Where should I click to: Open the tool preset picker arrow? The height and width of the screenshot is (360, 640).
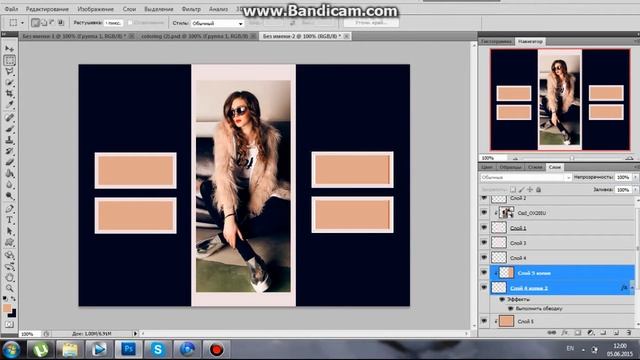(22, 23)
